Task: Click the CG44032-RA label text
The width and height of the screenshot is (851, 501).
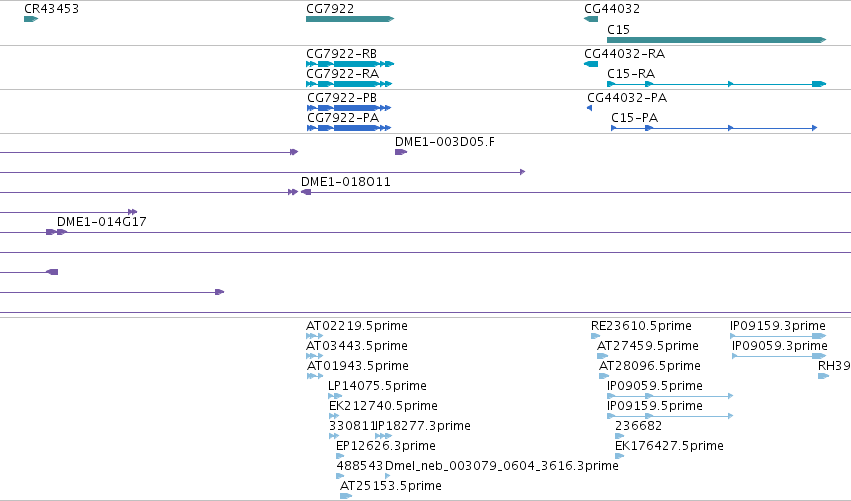Action: [625, 54]
